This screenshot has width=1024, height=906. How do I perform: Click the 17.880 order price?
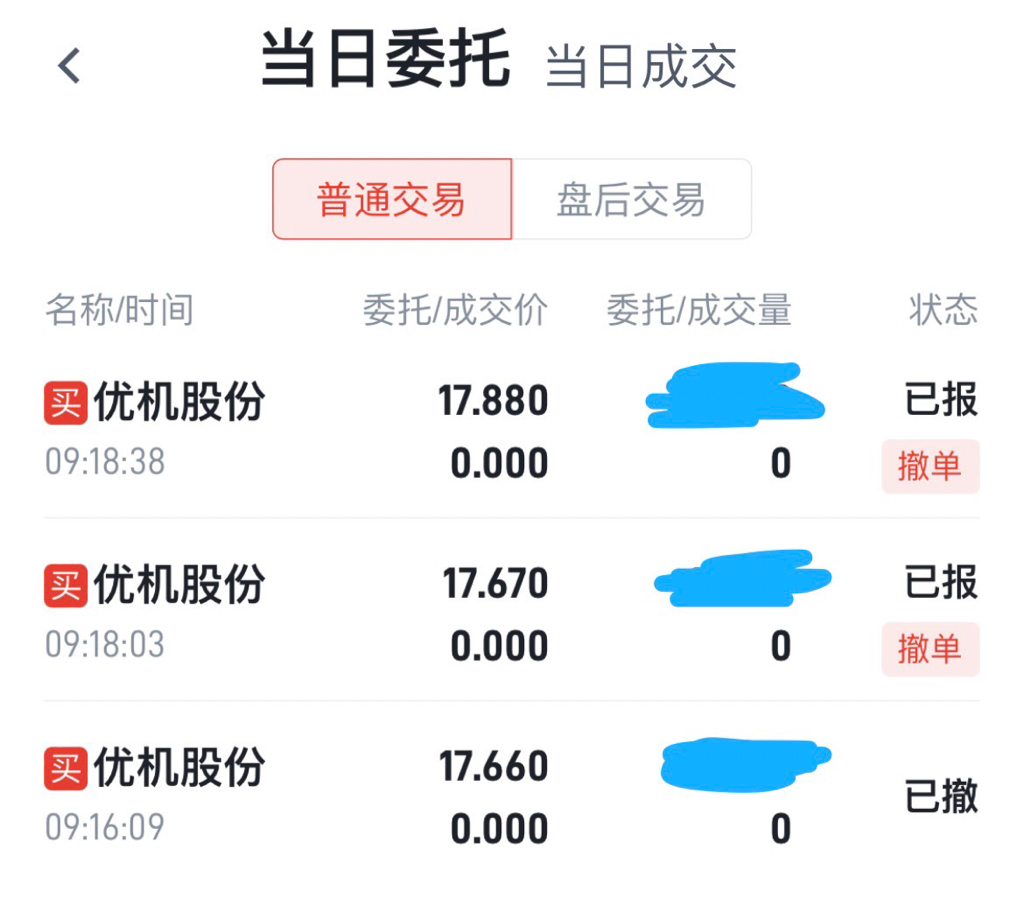click(493, 402)
